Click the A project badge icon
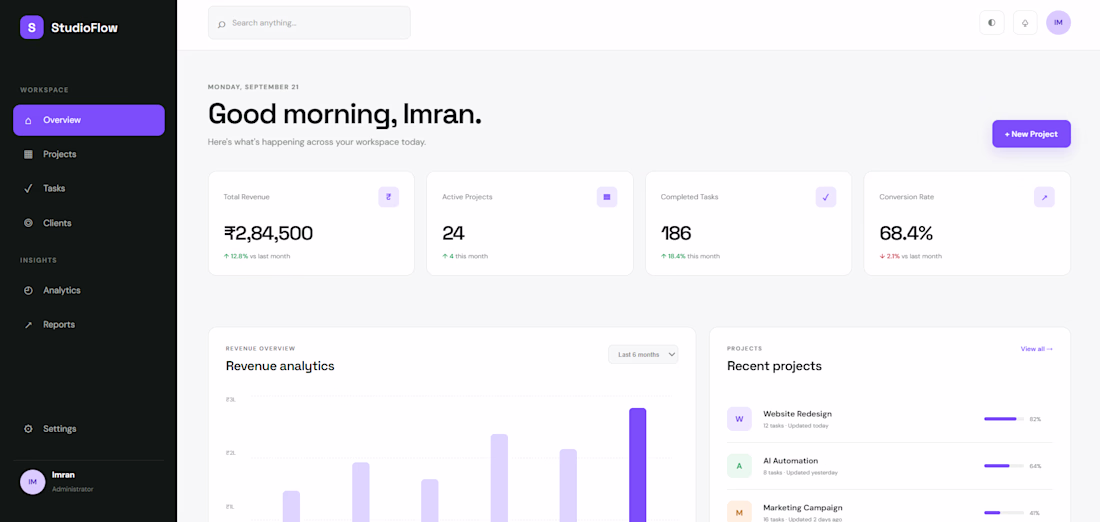Viewport: 1100px width, 522px height. [739, 466]
